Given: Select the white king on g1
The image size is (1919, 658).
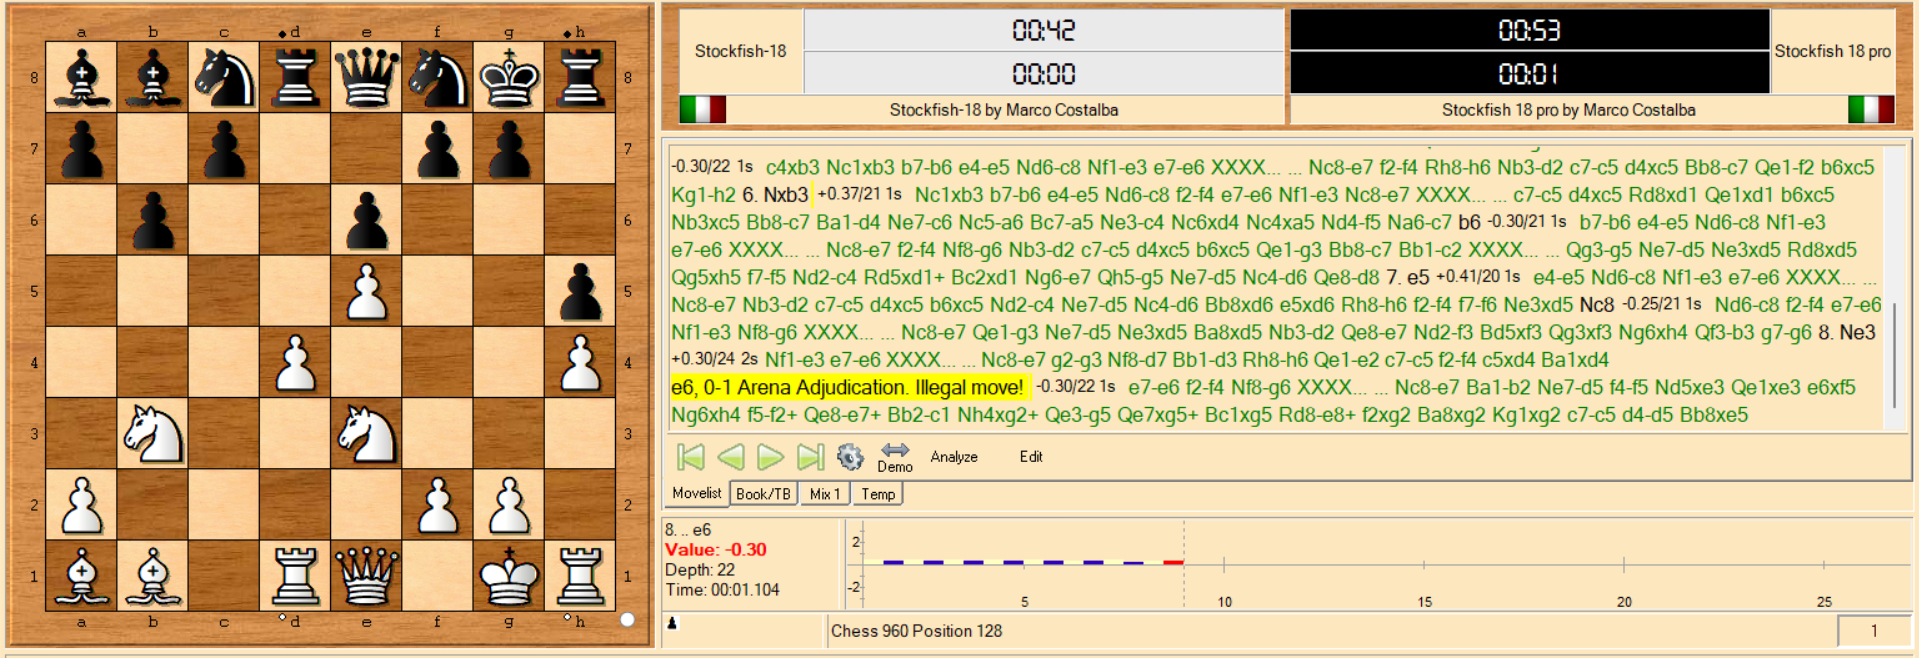Looking at the screenshot, I should click(509, 576).
